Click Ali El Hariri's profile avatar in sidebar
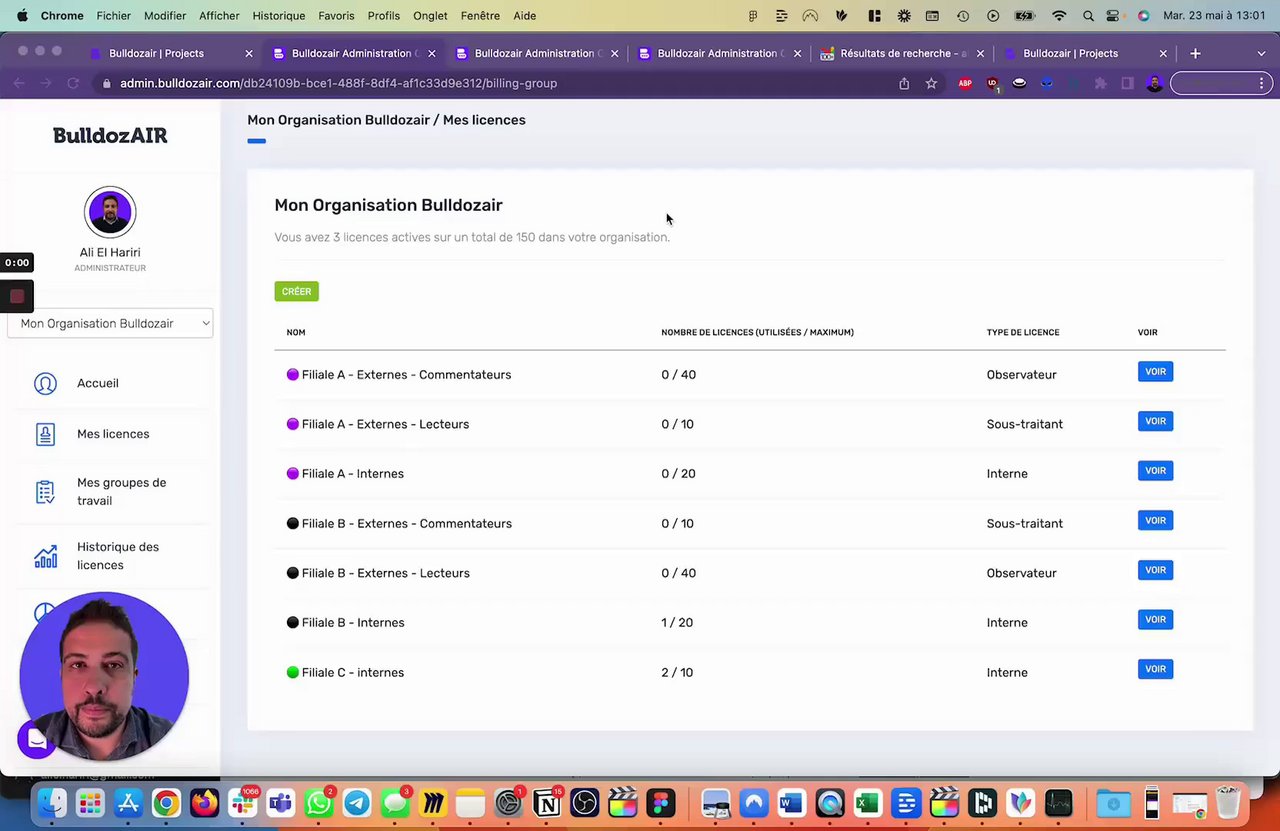 click(x=110, y=212)
